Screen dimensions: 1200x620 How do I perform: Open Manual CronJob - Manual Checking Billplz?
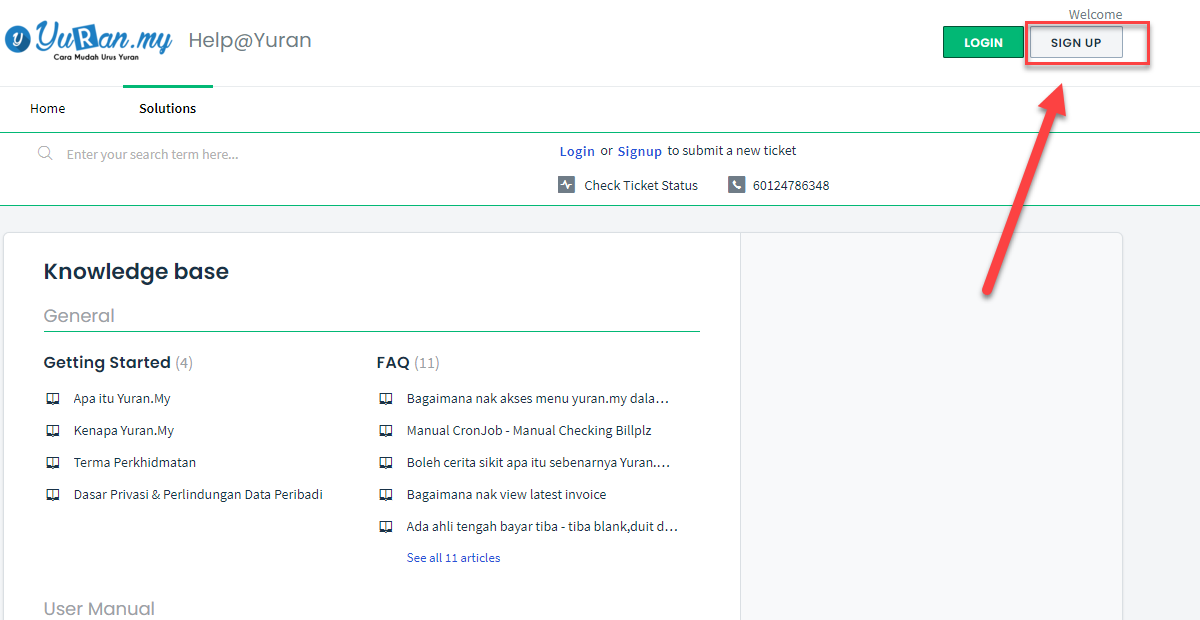(529, 430)
